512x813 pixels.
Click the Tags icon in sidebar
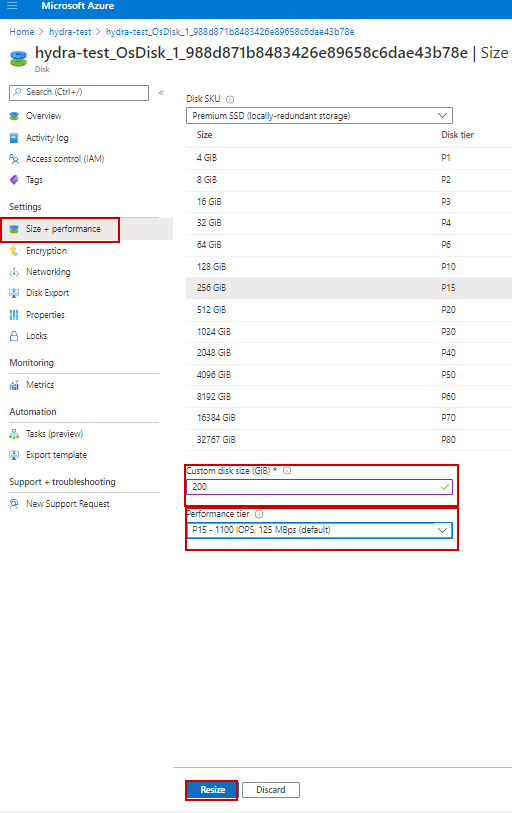pyautogui.click(x=14, y=180)
